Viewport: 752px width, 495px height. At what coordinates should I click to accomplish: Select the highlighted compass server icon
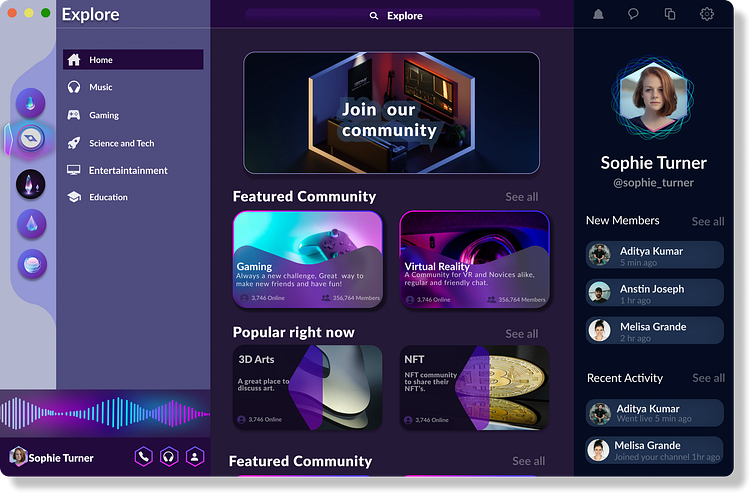pos(31,139)
